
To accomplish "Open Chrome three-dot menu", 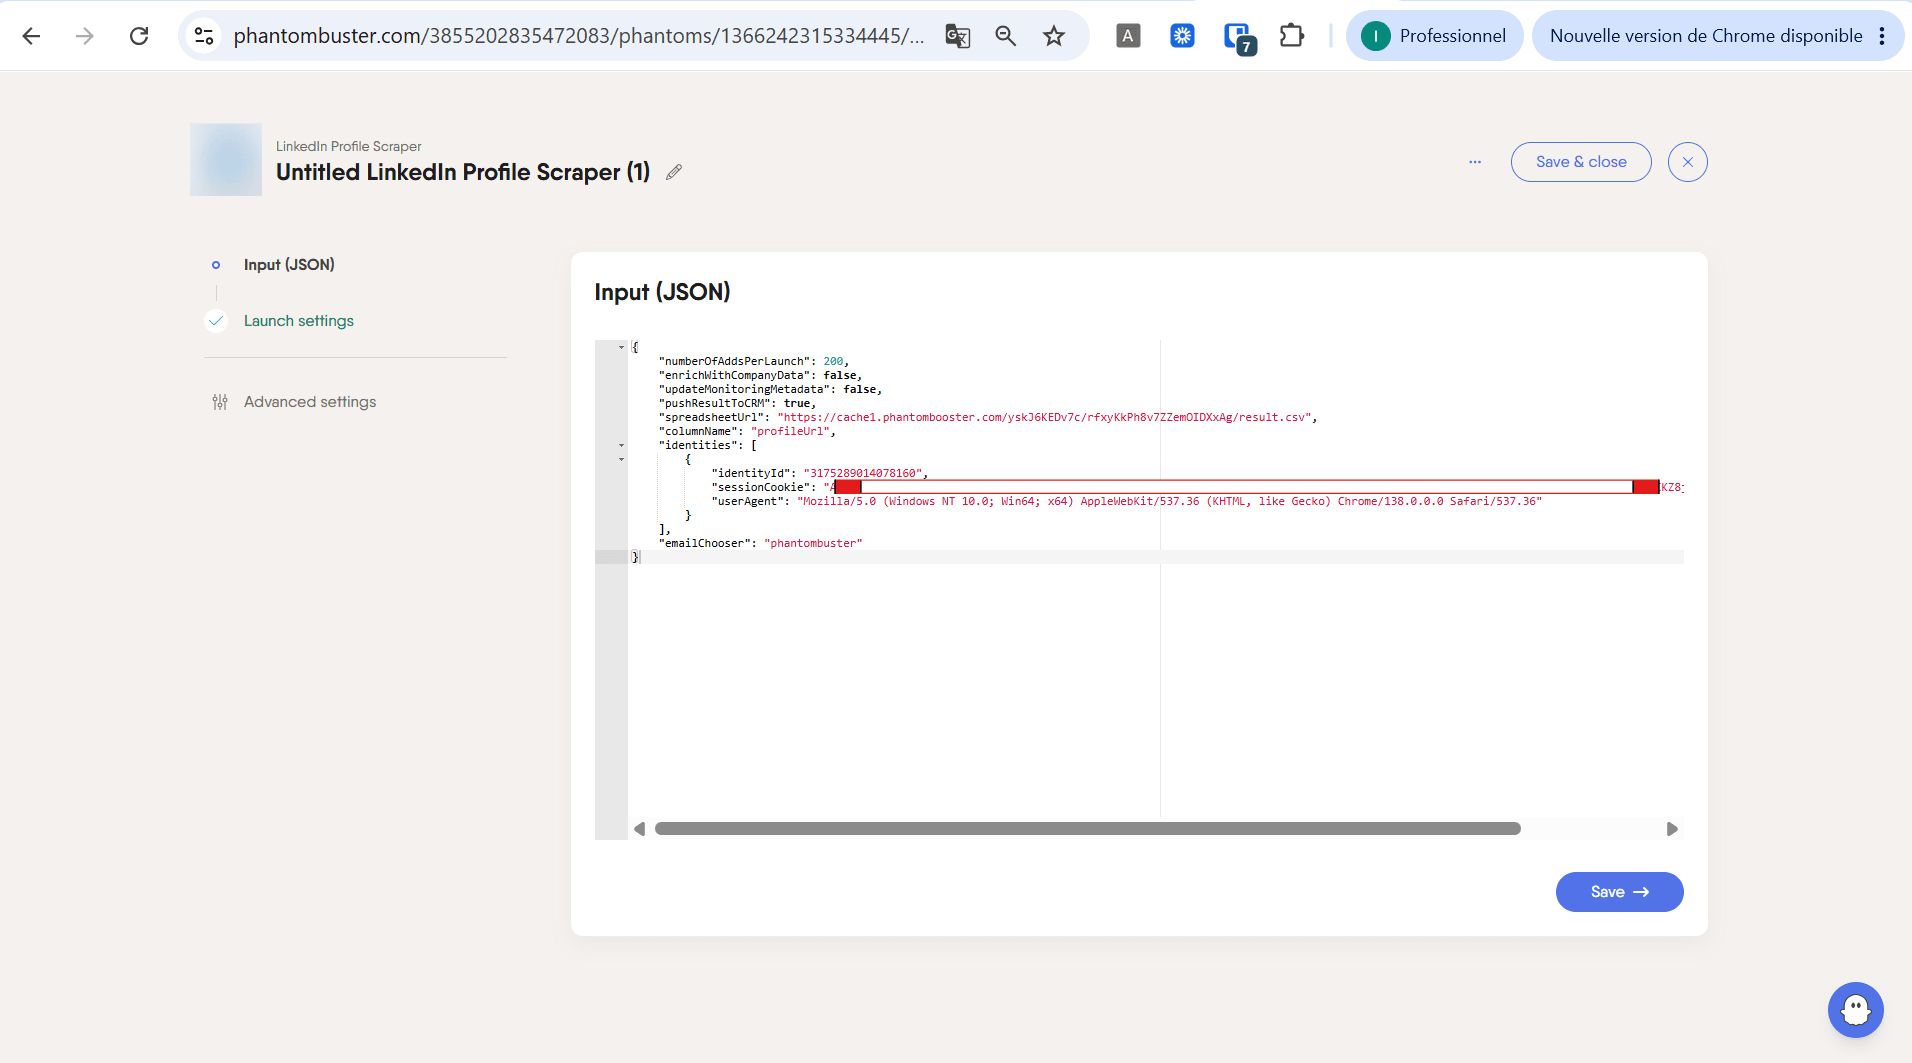I will click(x=1882, y=36).
